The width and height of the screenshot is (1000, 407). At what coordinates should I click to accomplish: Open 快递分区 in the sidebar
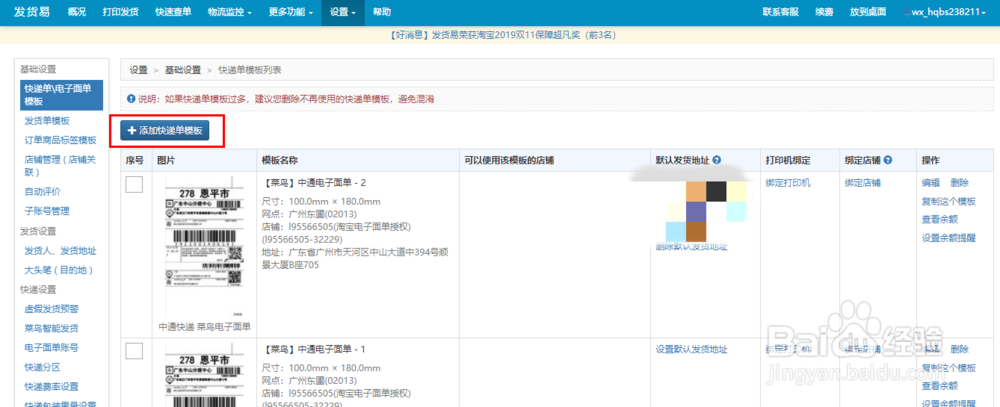pos(42,367)
